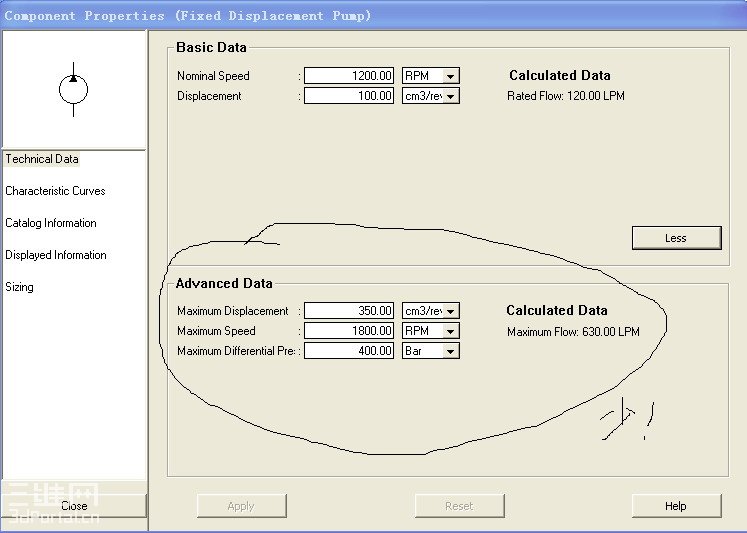This screenshot has height=533, width=747.
Task: Open the Characteristic Curves section
Action: 55,191
